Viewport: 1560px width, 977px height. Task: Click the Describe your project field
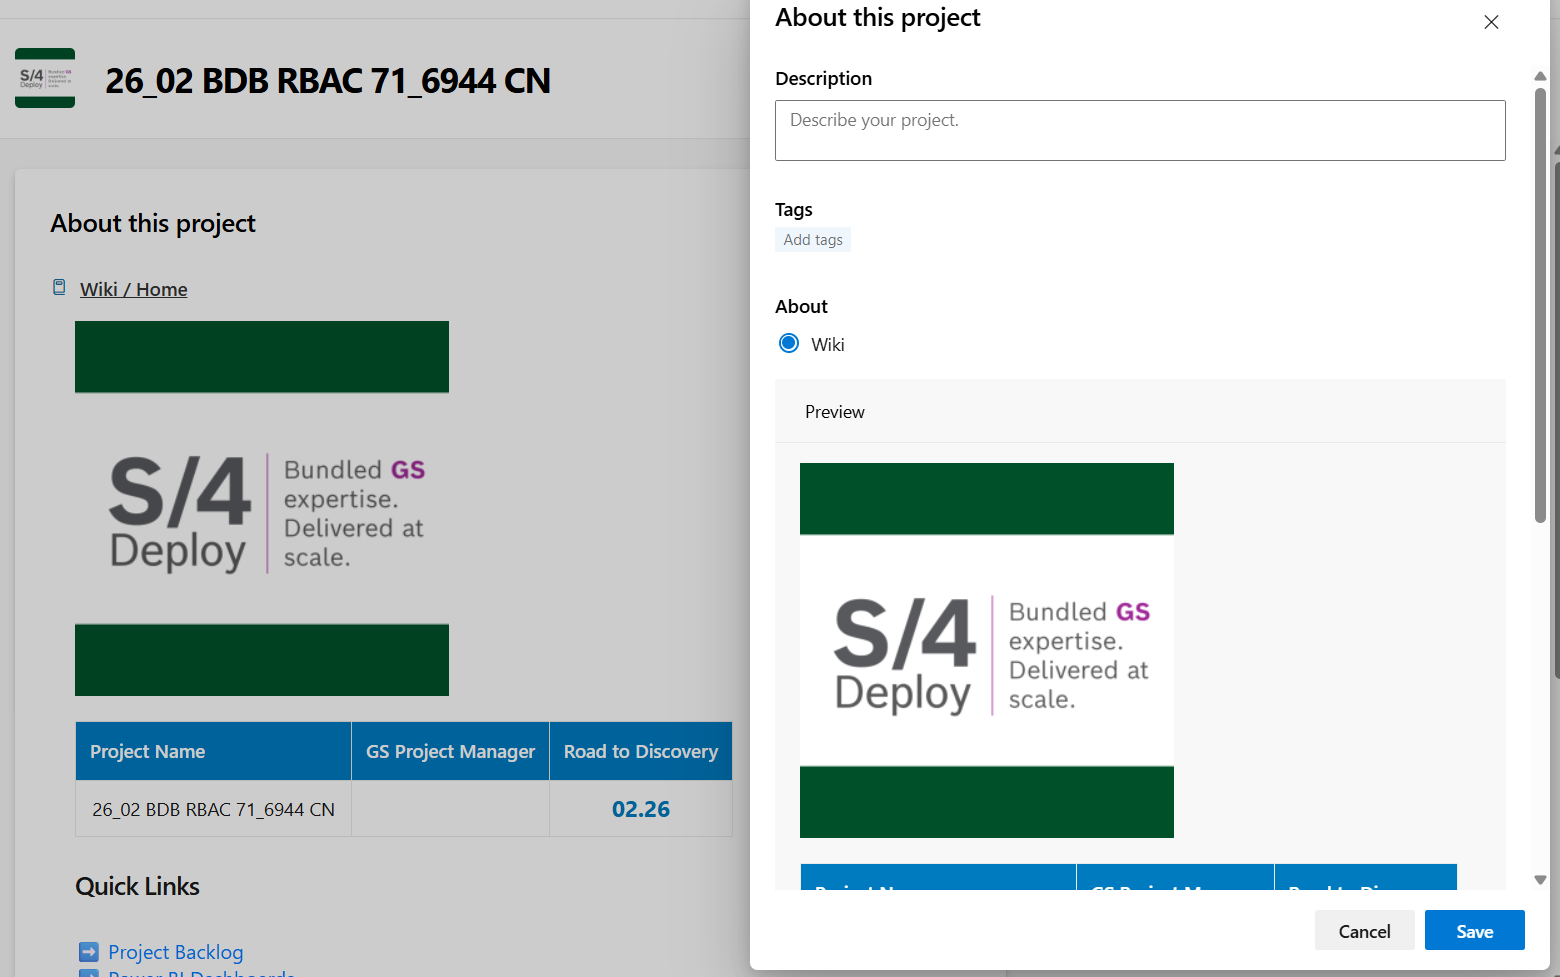pyautogui.click(x=1140, y=130)
